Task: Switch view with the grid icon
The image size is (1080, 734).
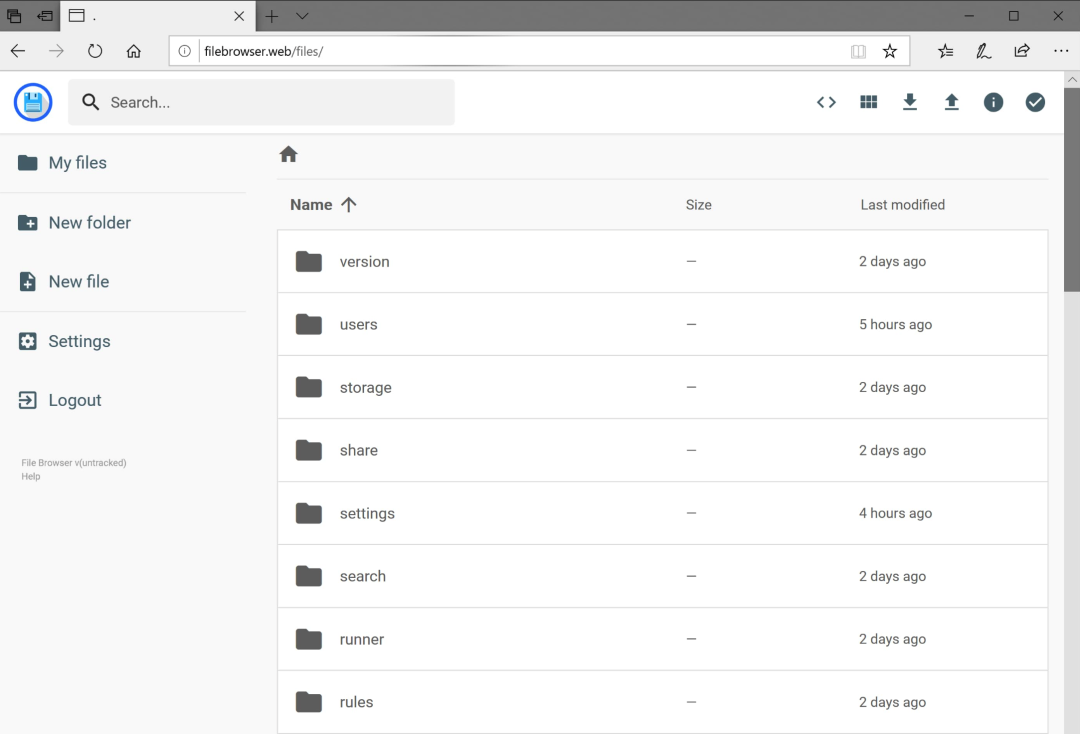Action: [x=868, y=102]
